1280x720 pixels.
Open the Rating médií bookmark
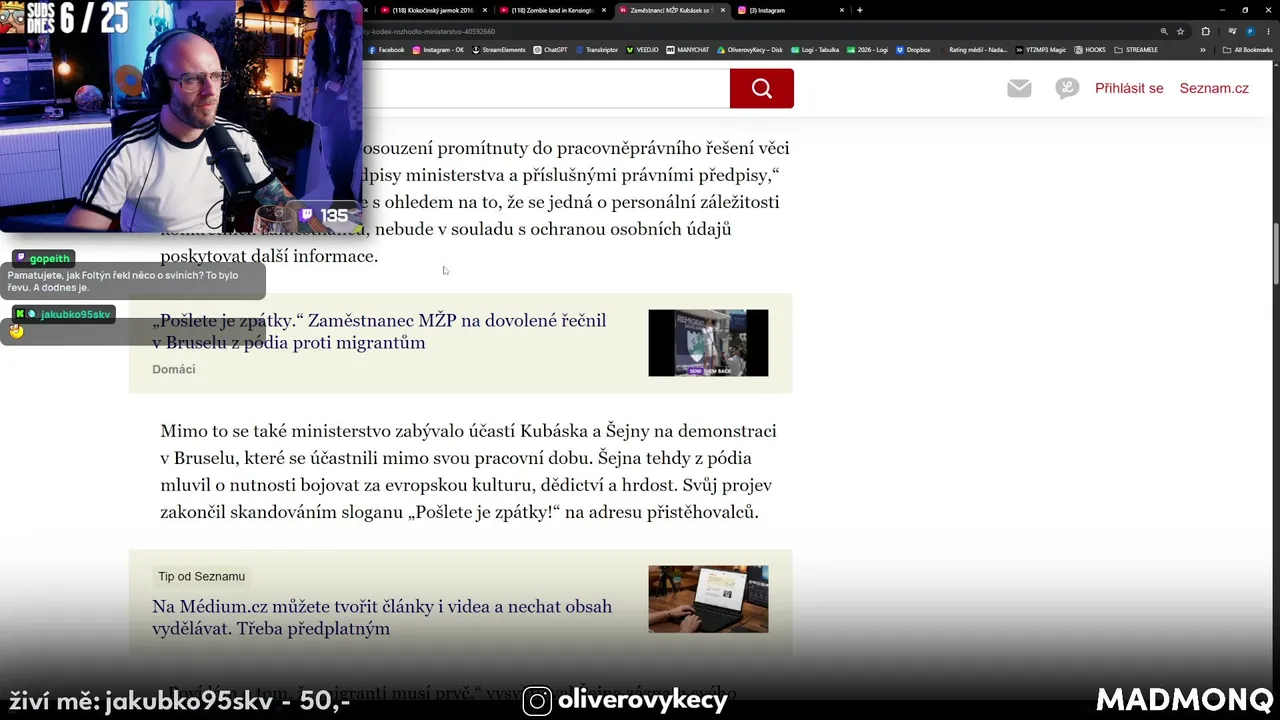coord(973,50)
